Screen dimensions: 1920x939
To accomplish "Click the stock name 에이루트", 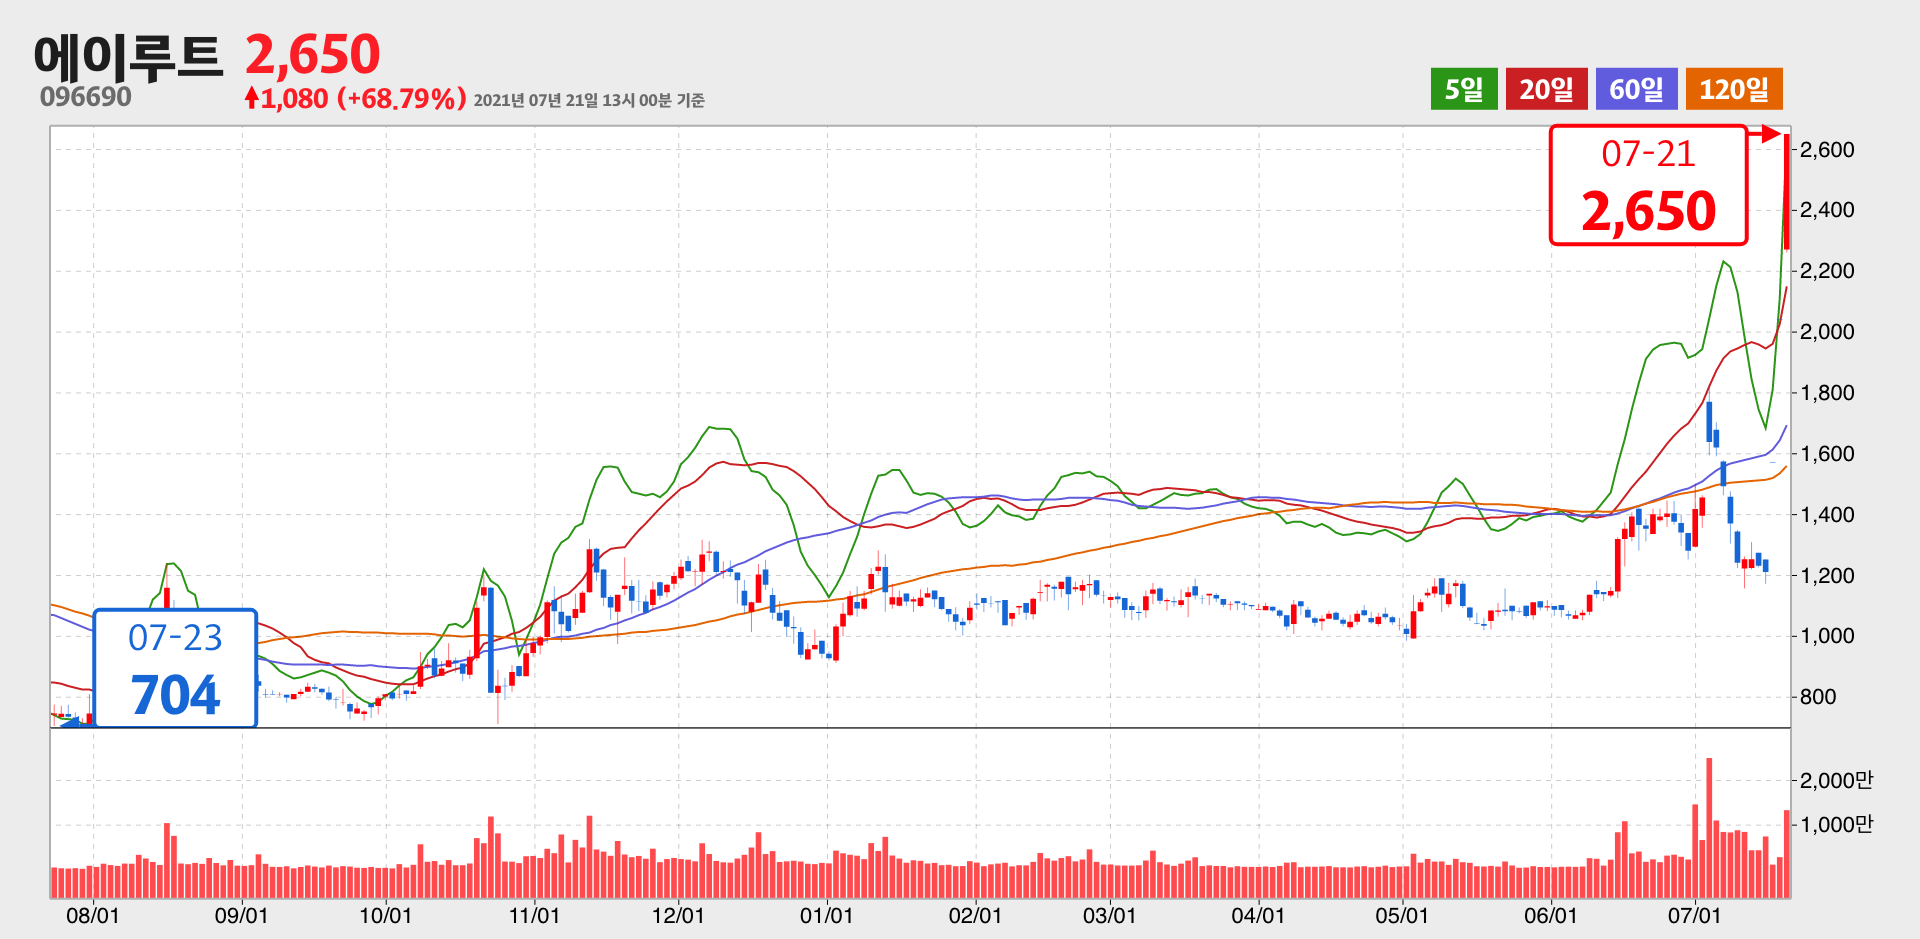I will 128,57.
